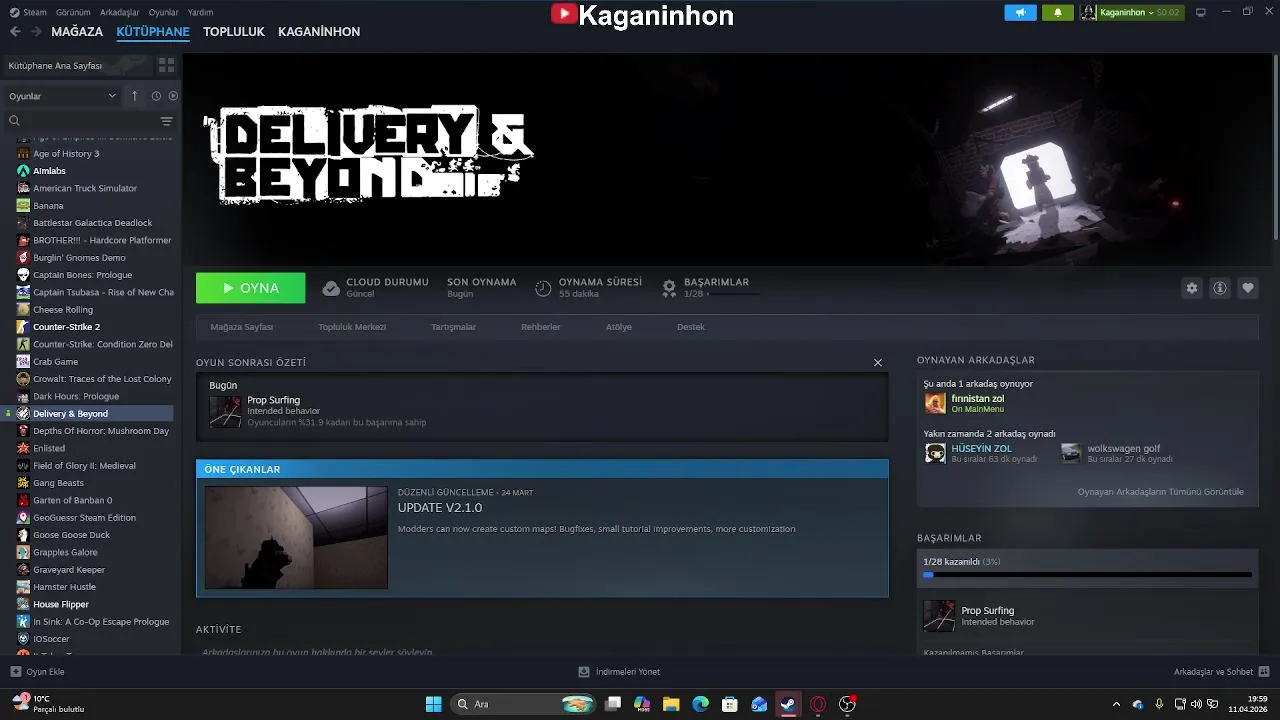Open game settings gear icon

click(1191, 288)
